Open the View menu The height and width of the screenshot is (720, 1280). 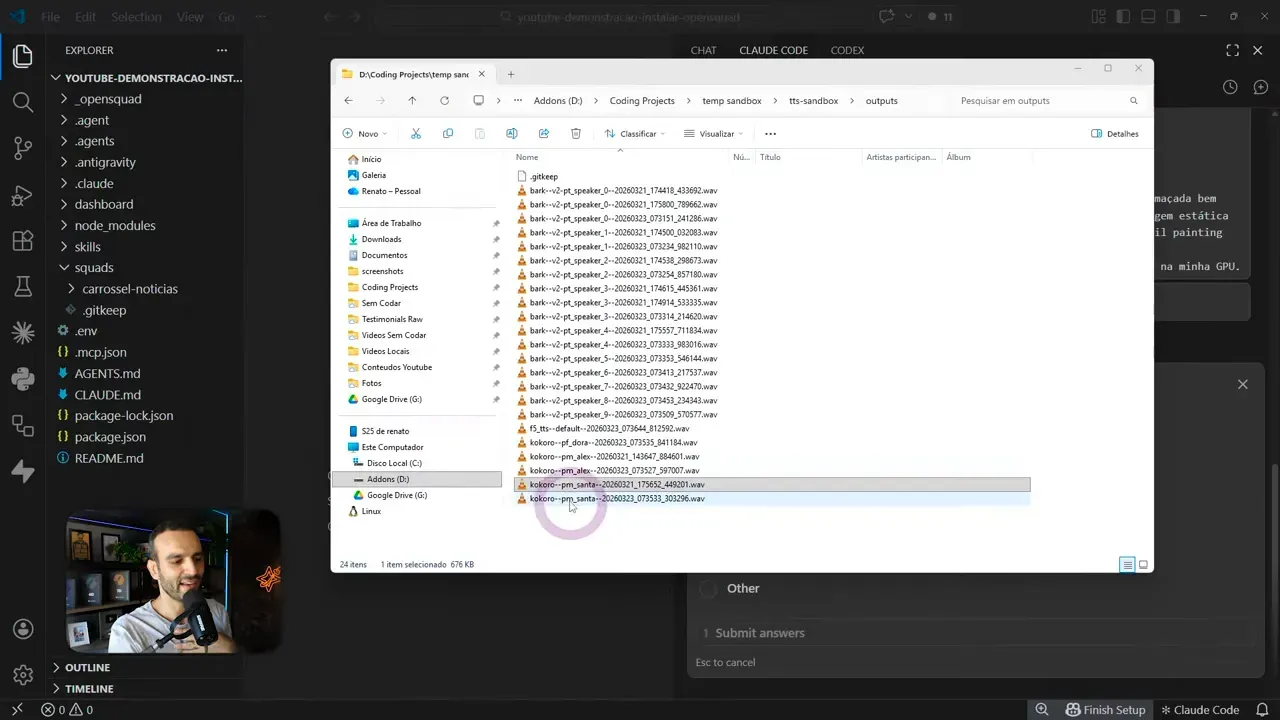point(189,16)
